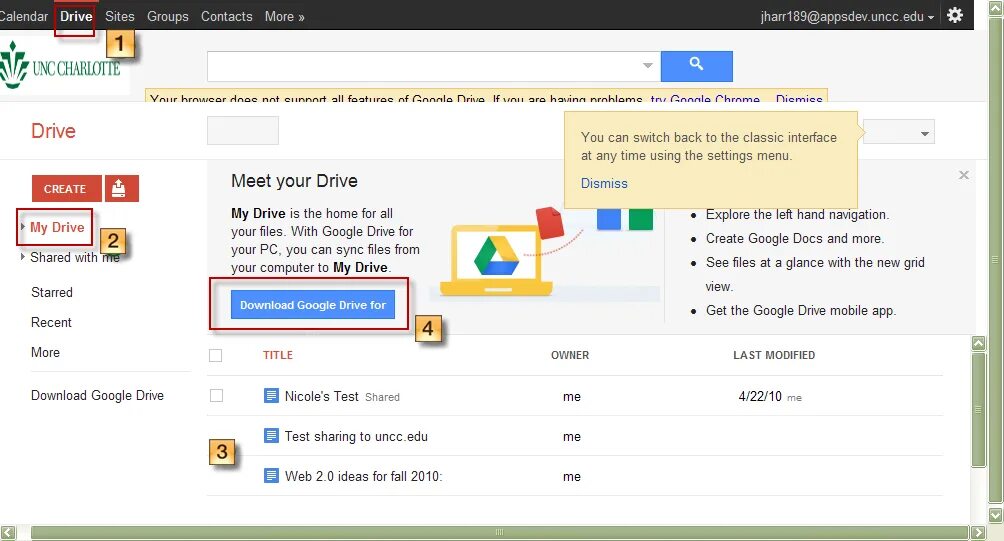
Task: Click the Drive heading
Action: coord(54,131)
